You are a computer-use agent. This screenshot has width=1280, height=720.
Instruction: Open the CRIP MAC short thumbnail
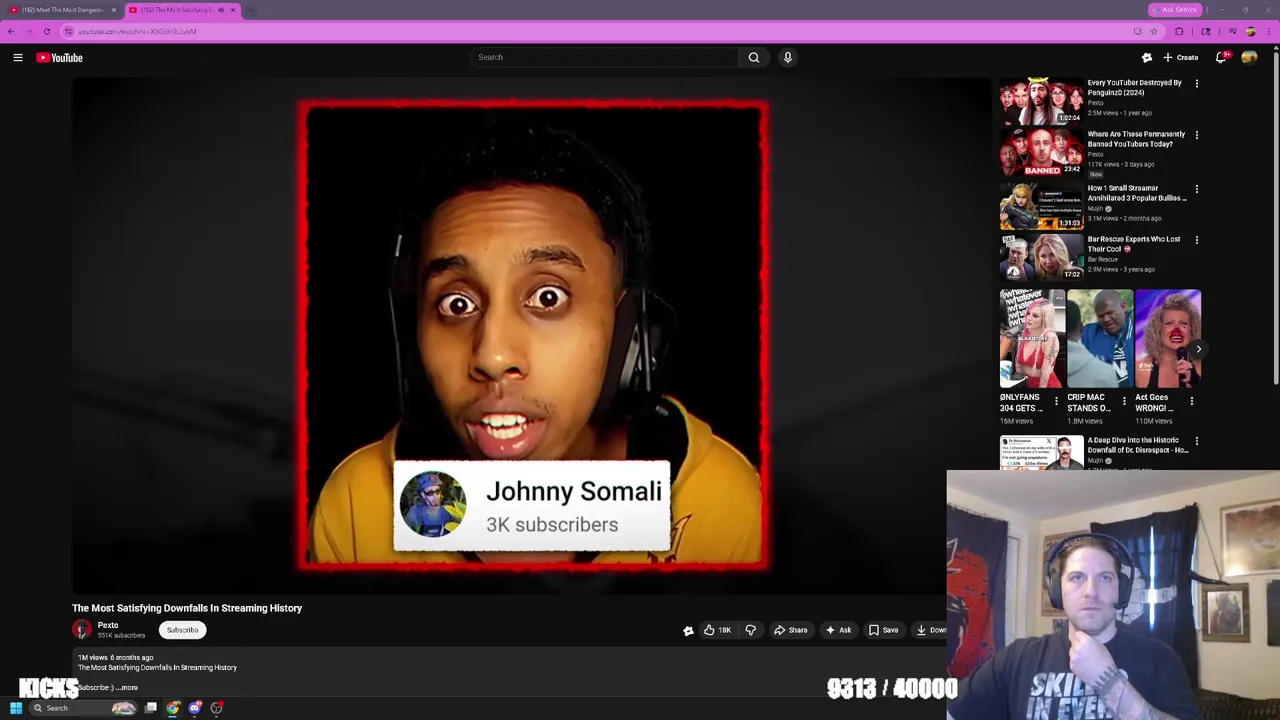[x=1100, y=339]
